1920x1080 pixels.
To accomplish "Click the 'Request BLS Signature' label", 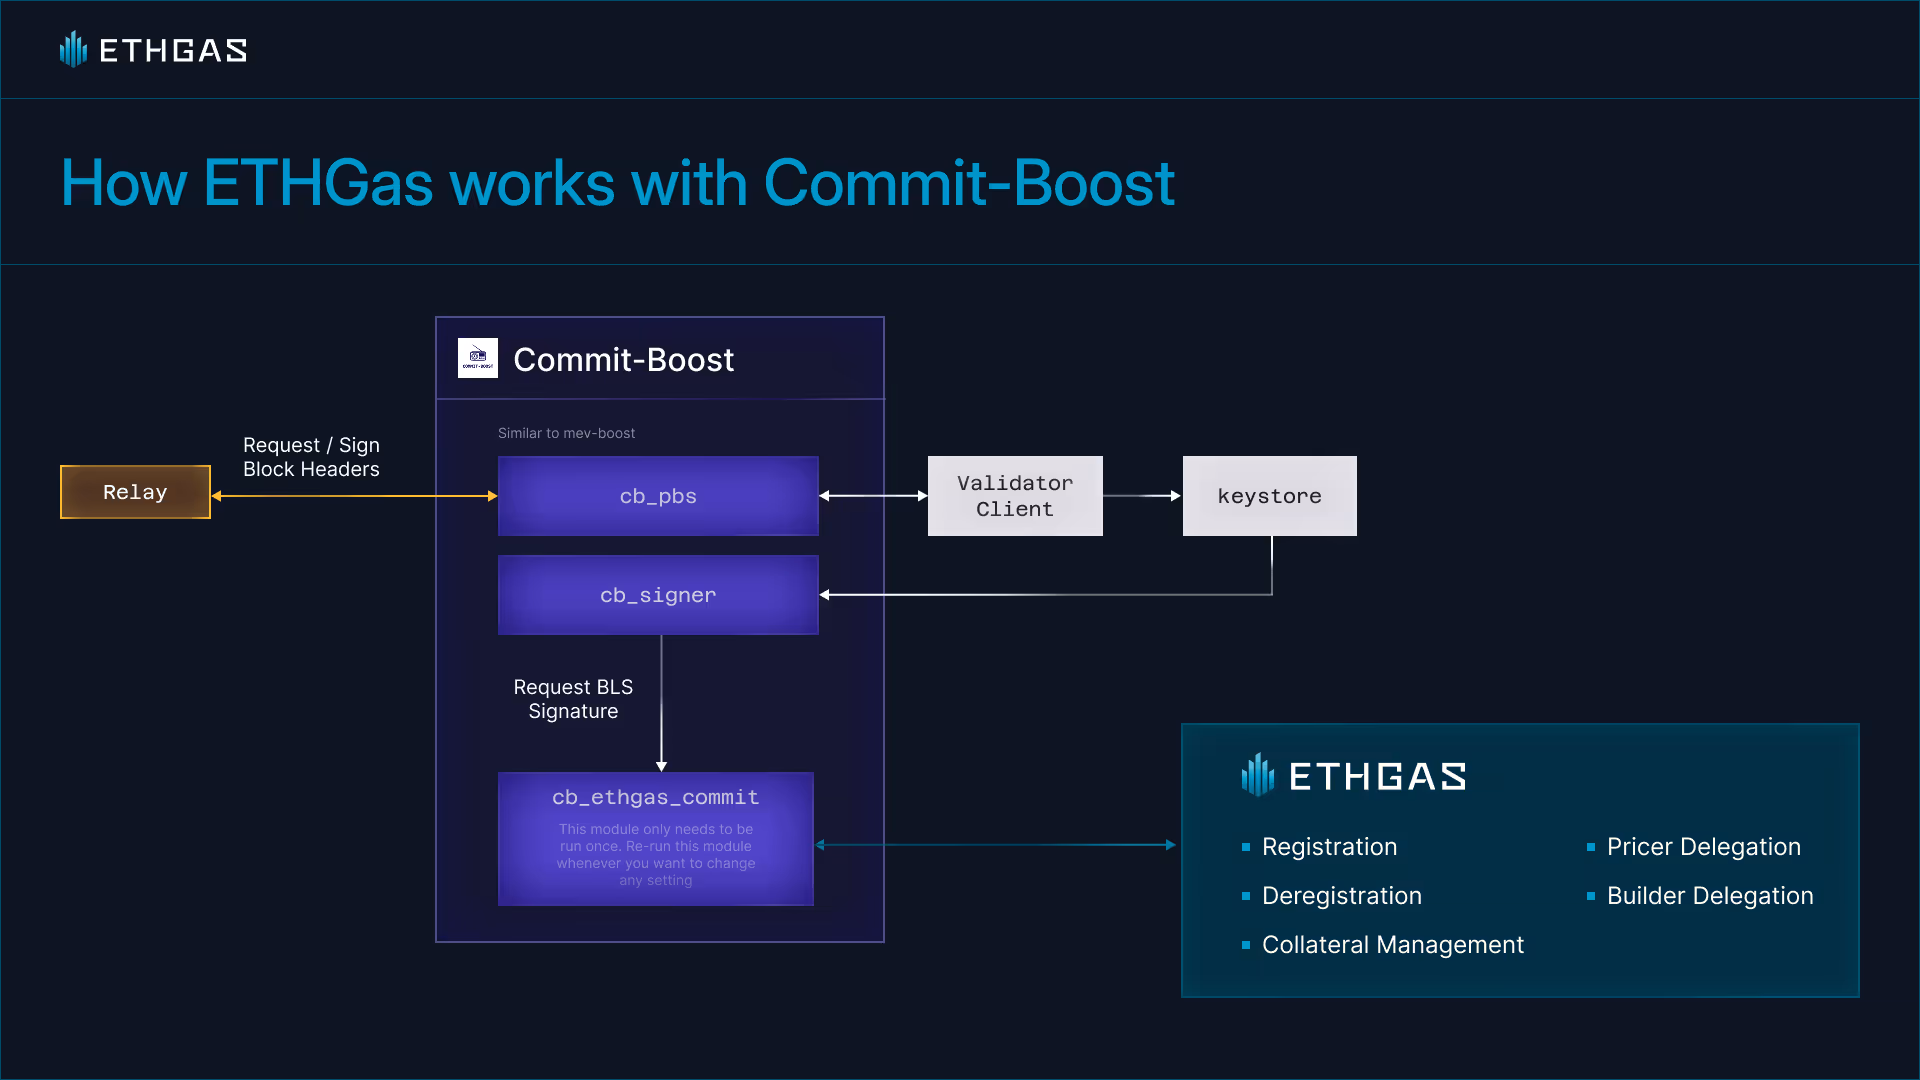I will coord(573,699).
